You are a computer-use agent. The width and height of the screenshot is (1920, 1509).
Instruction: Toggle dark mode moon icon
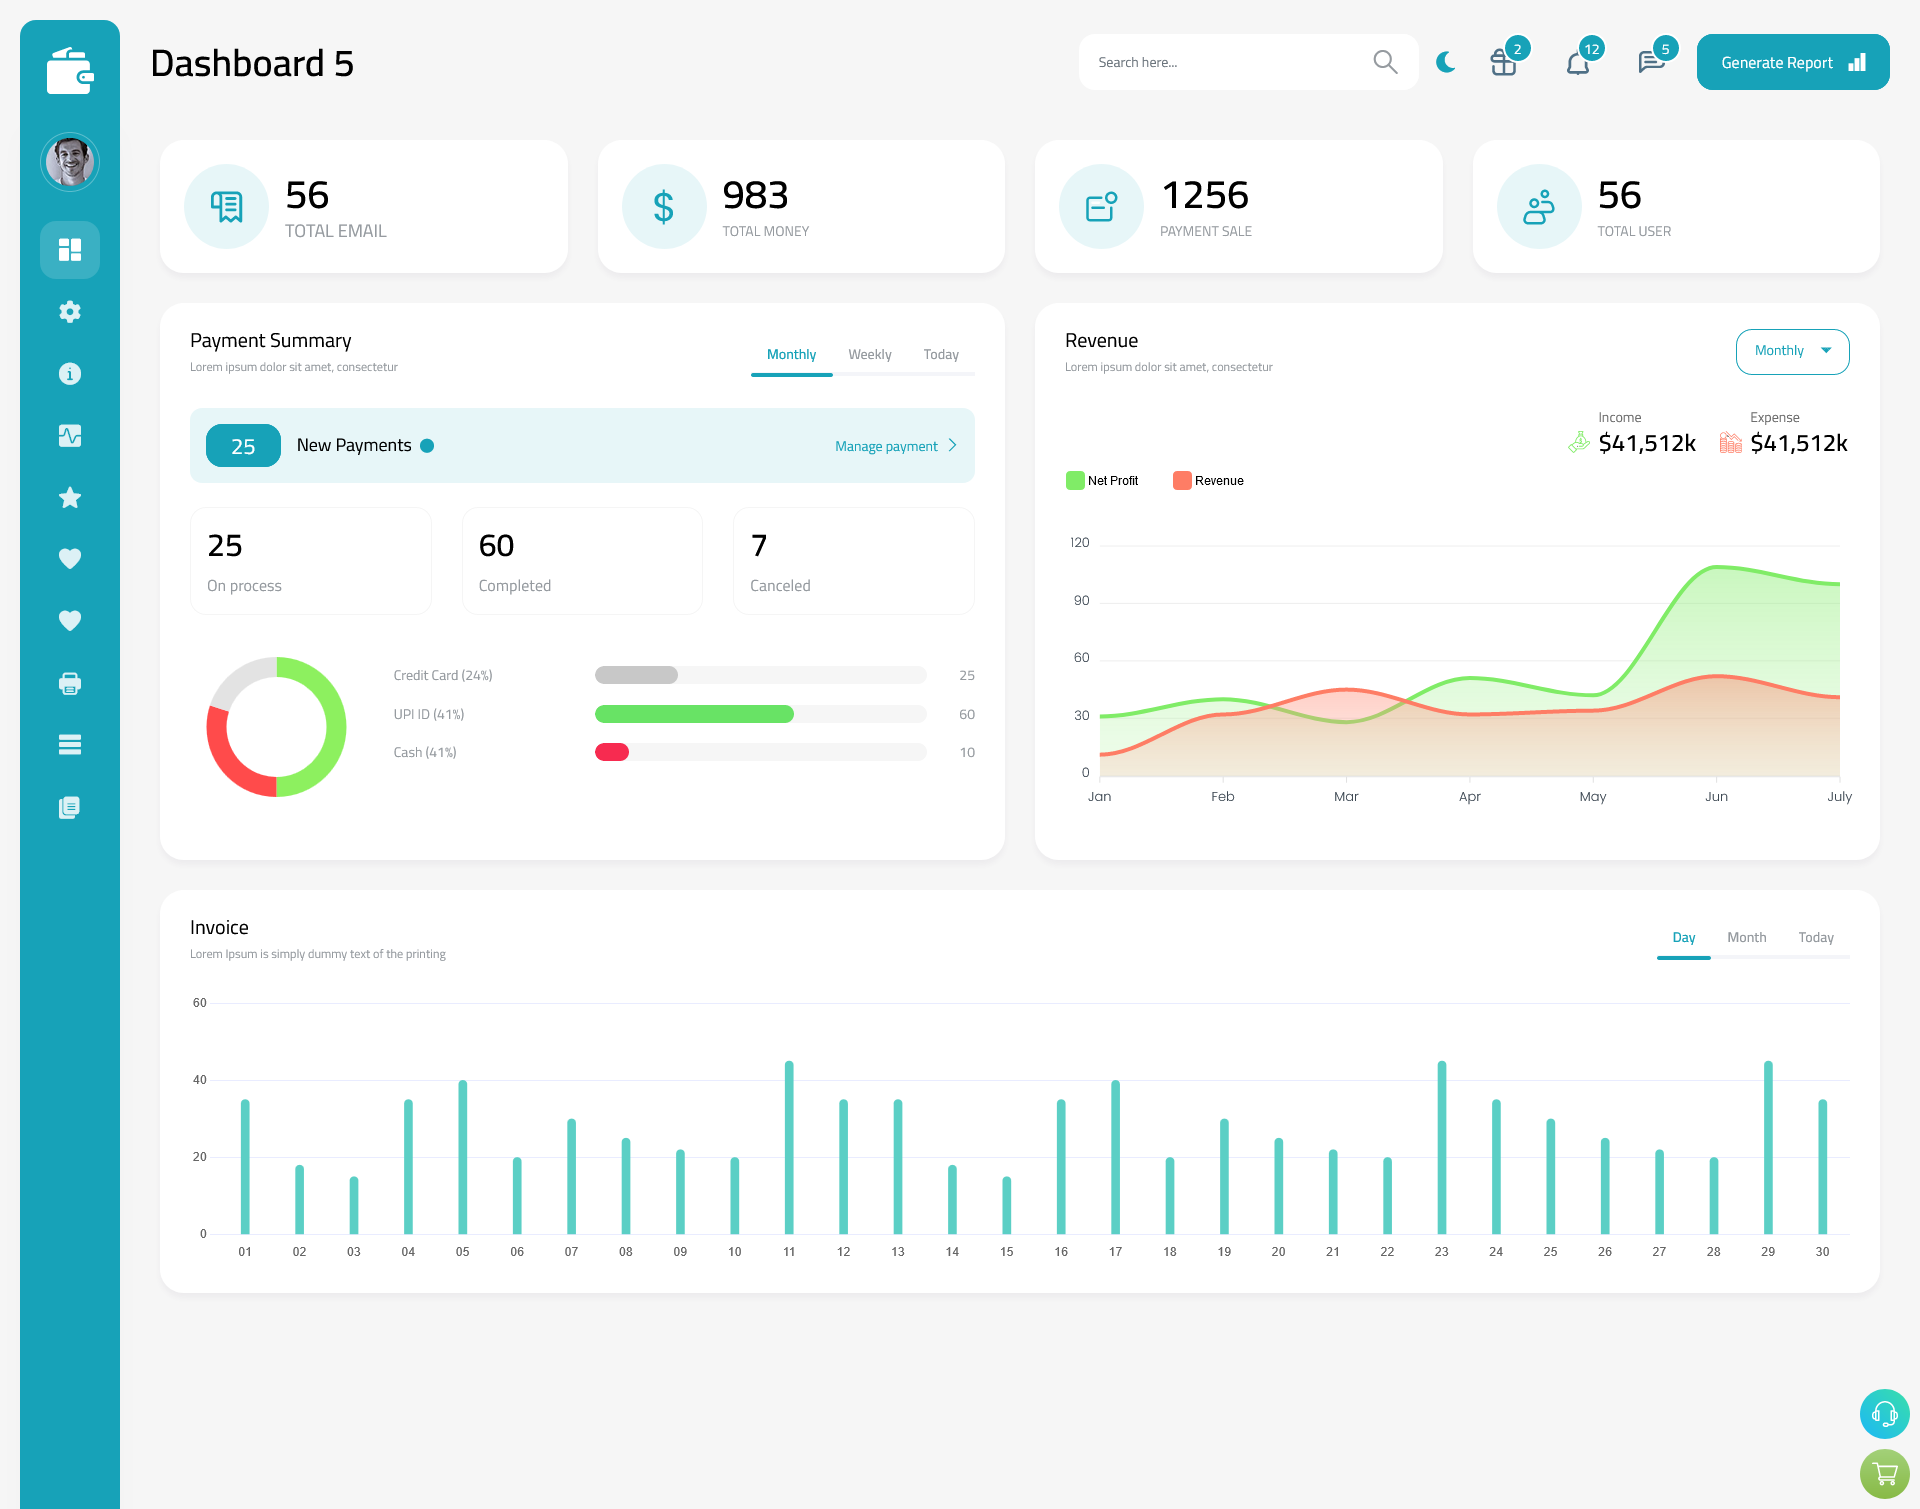coord(1445,62)
